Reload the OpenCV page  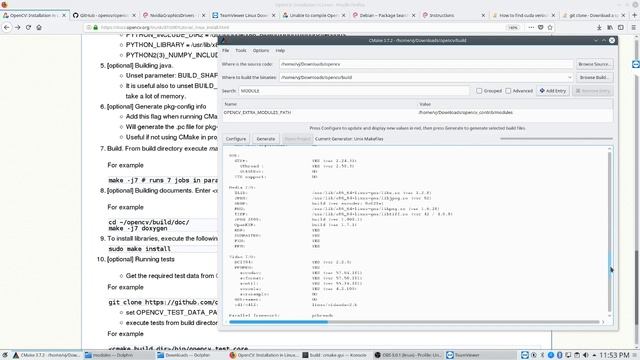pos(28,27)
